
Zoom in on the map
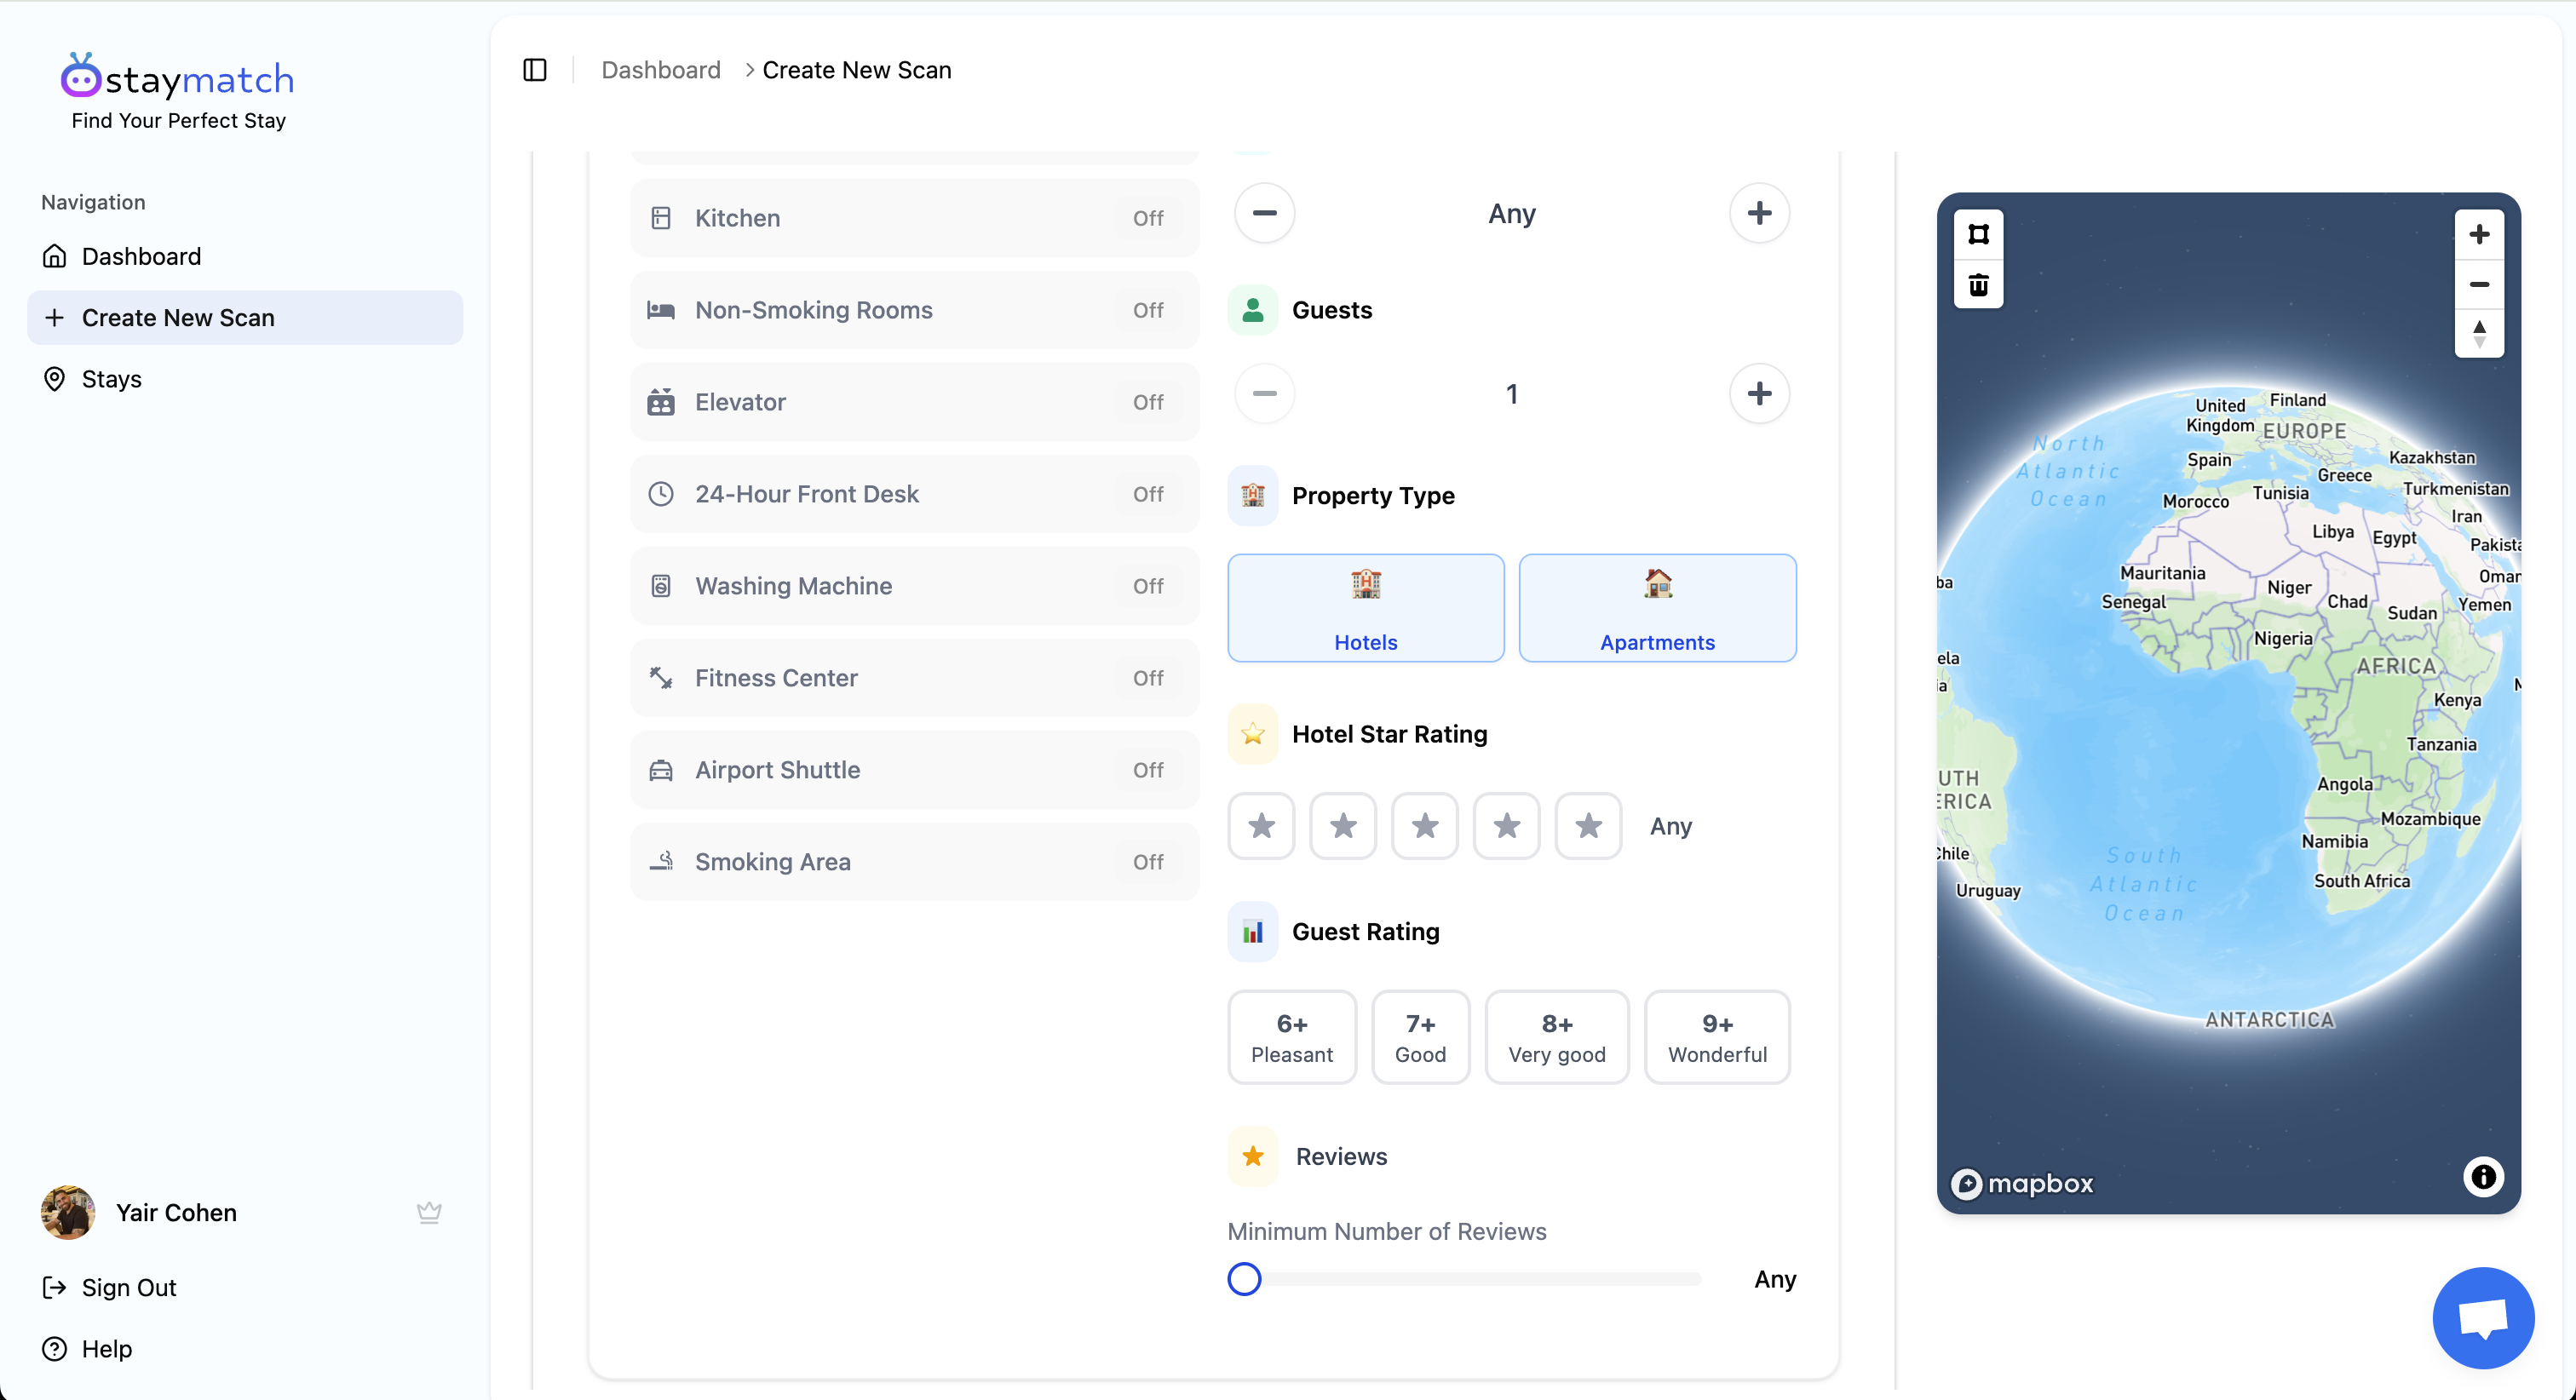point(2479,234)
